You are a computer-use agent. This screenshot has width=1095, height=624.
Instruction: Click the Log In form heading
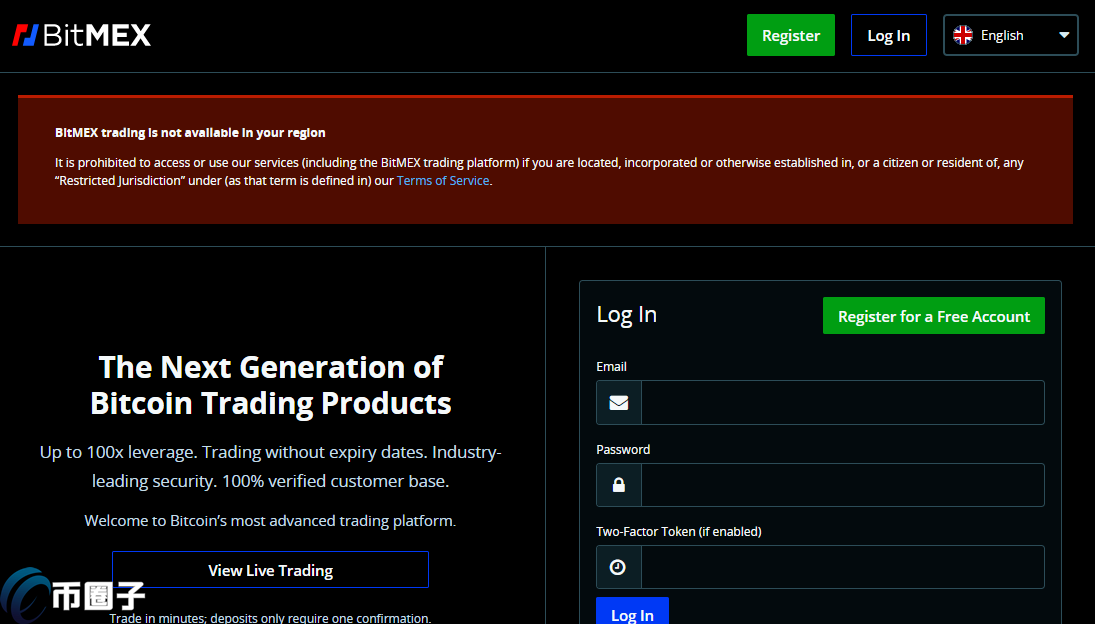click(627, 314)
